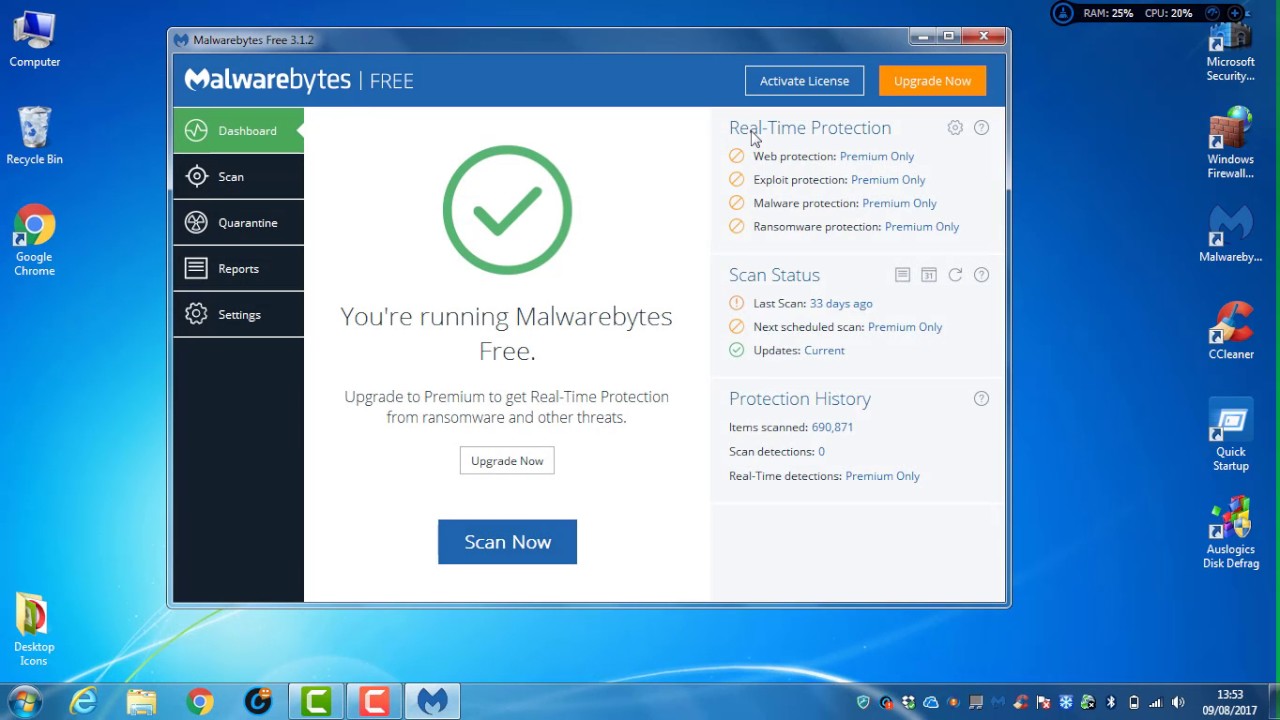Click Web protection disabled icon

point(736,156)
